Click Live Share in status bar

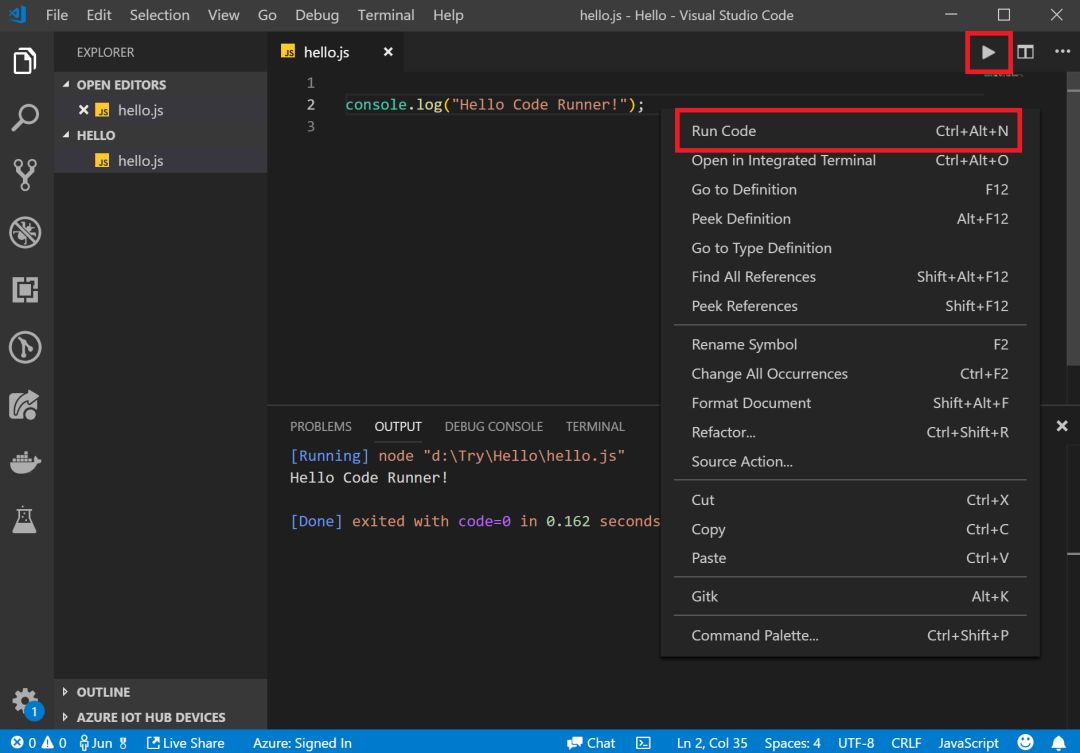[x=186, y=743]
